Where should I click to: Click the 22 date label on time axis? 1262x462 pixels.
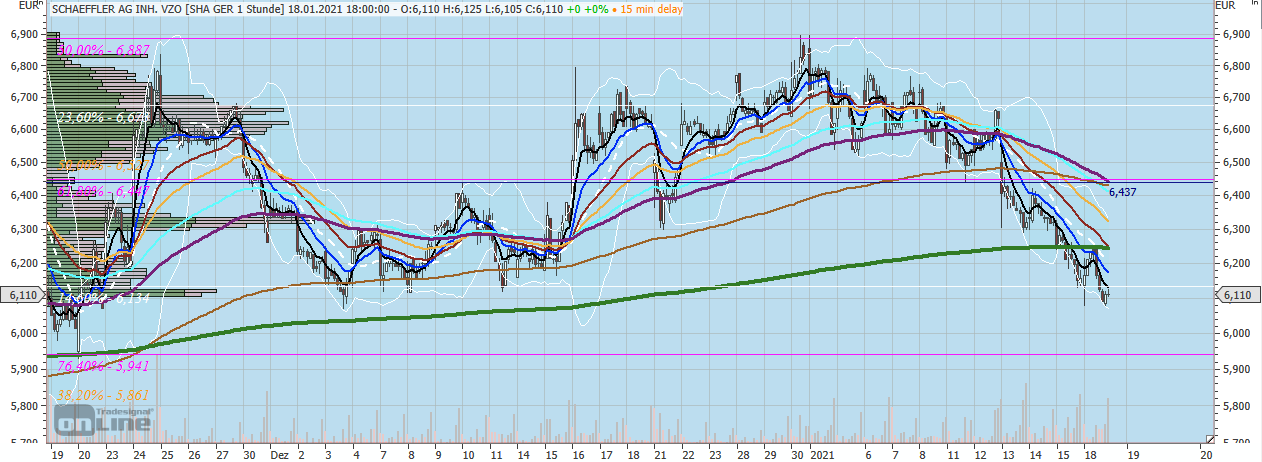pyautogui.click(x=688, y=453)
